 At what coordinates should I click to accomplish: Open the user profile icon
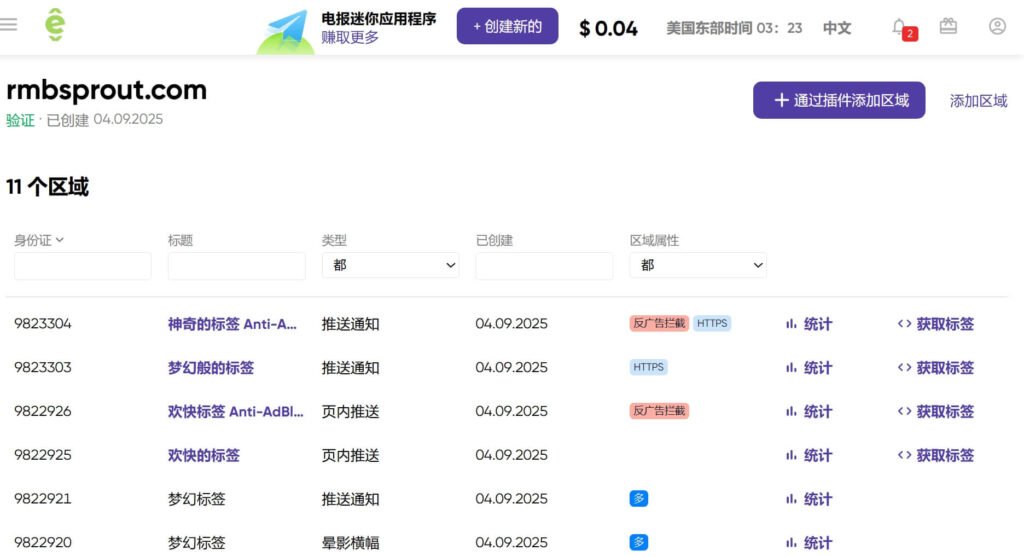[x=997, y=27]
